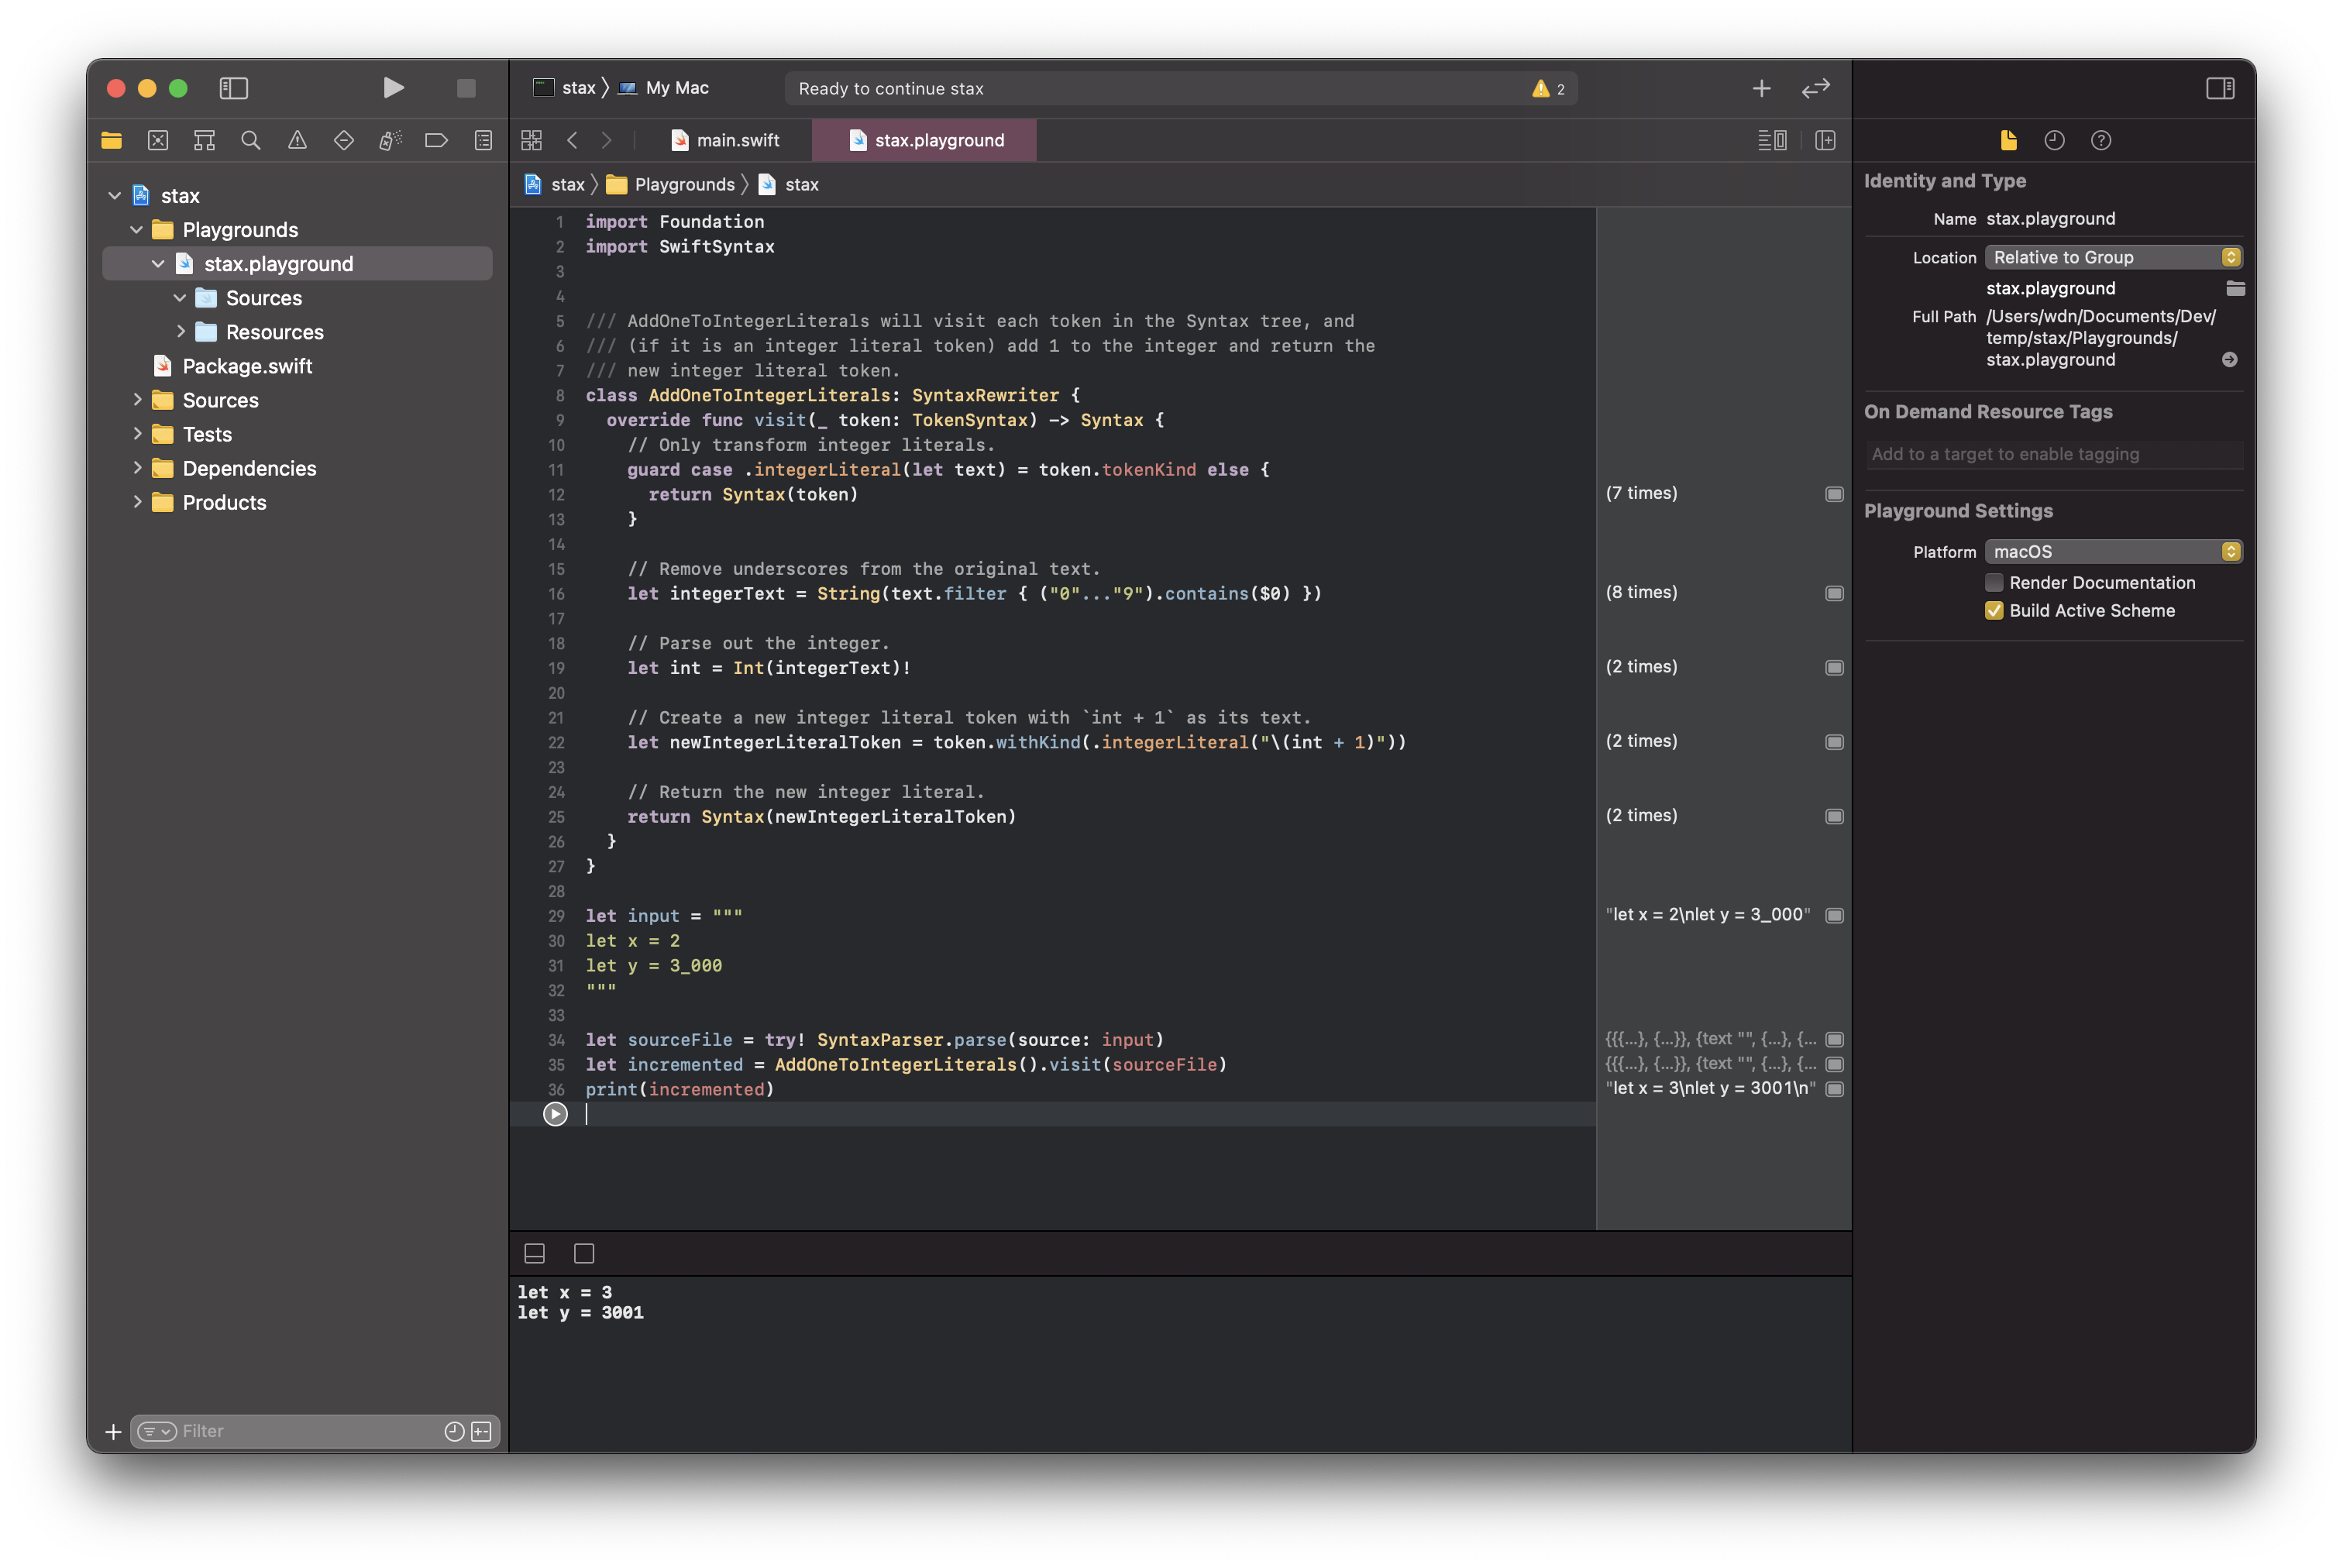Choose the file location folder icon
Image resolution: width=2343 pixels, height=1568 pixels.
(x=2235, y=289)
